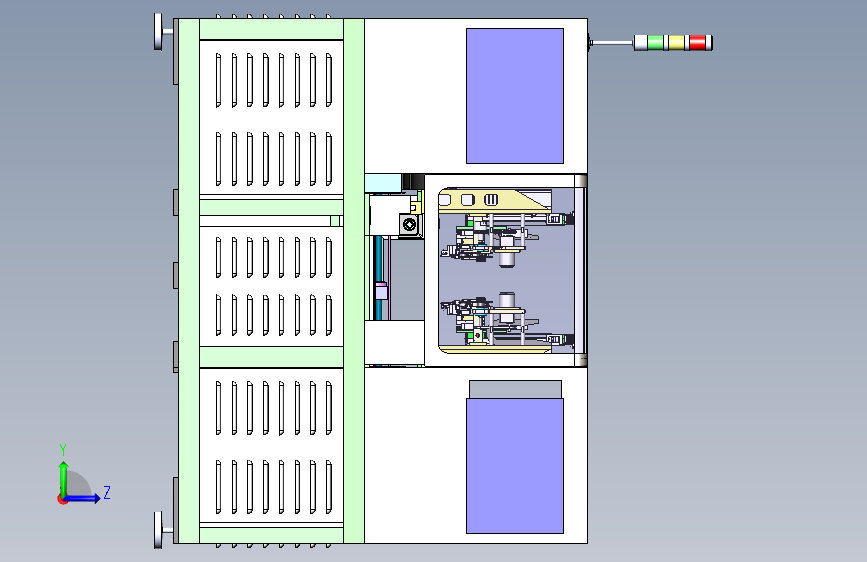Select the red origin ball of the triad
The image size is (867, 562).
pyautogui.click(x=61, y=499)
